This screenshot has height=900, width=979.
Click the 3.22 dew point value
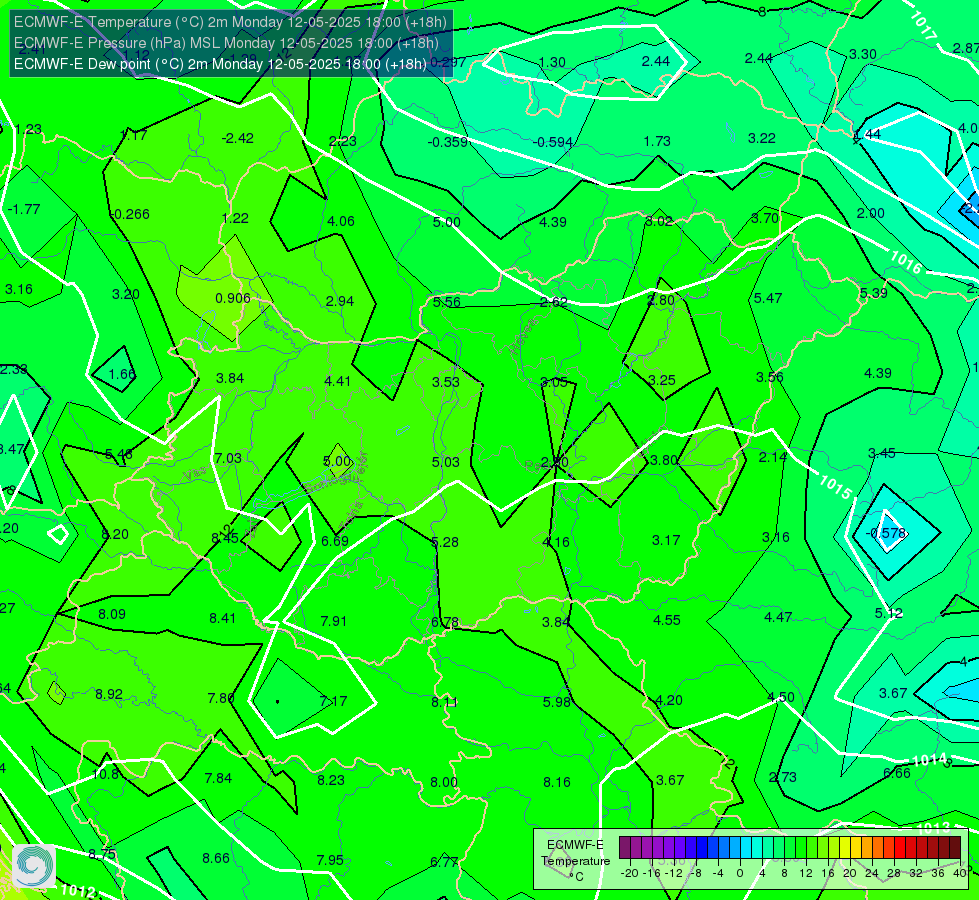coord(762,138)
